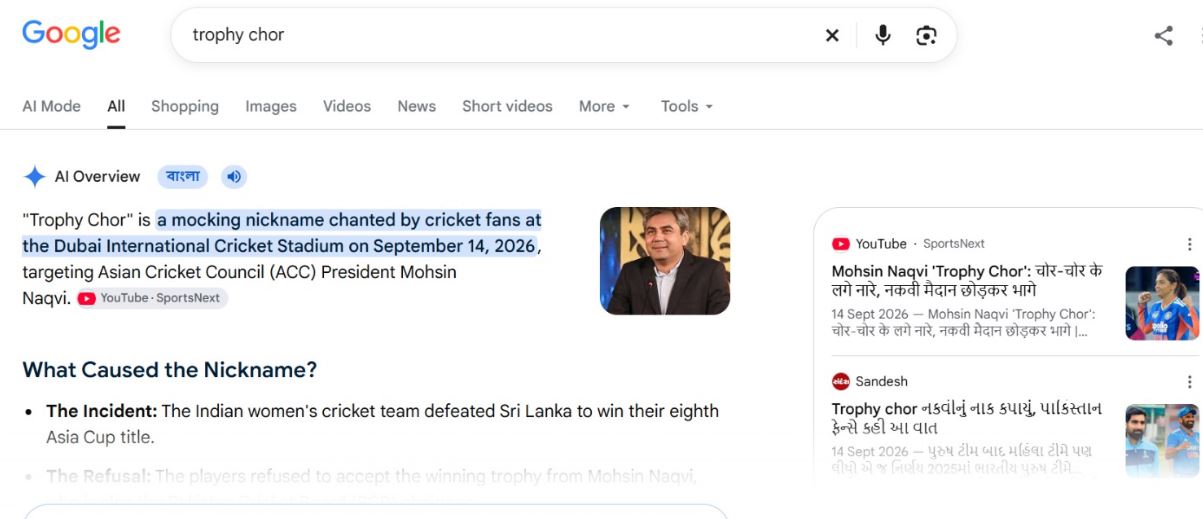
Task: Clear the search box with the X icon
Action: point(832,35)
